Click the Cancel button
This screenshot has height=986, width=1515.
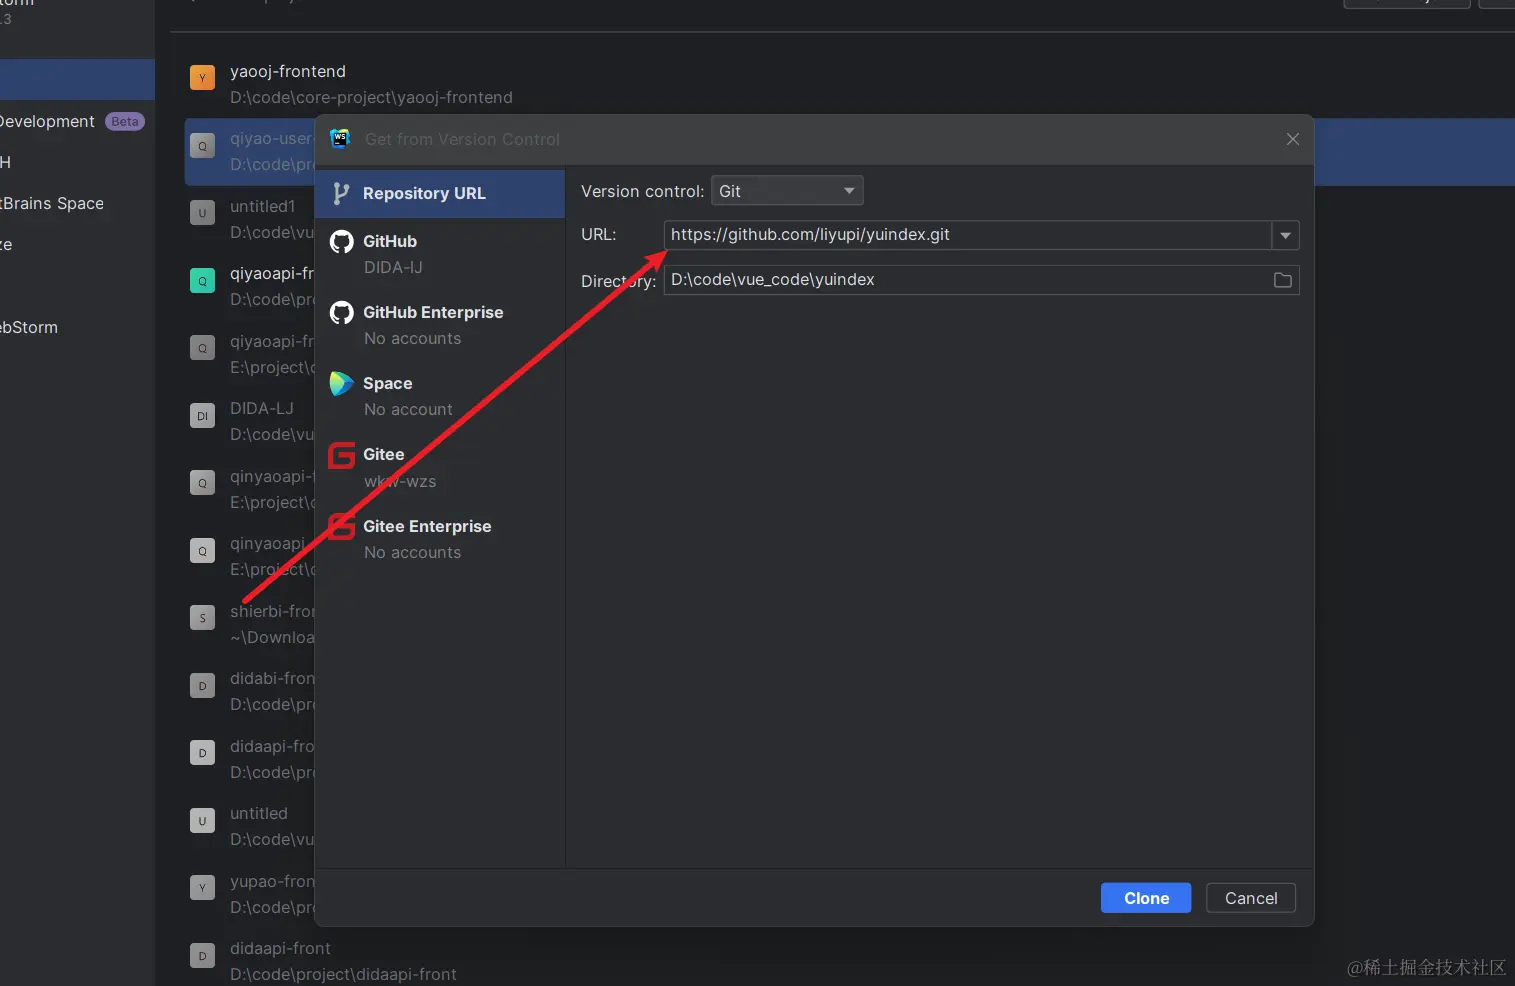tap(1251, 898)
